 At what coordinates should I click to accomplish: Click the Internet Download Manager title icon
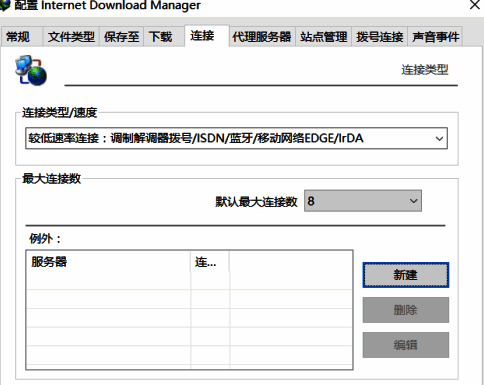pos(5,5)
